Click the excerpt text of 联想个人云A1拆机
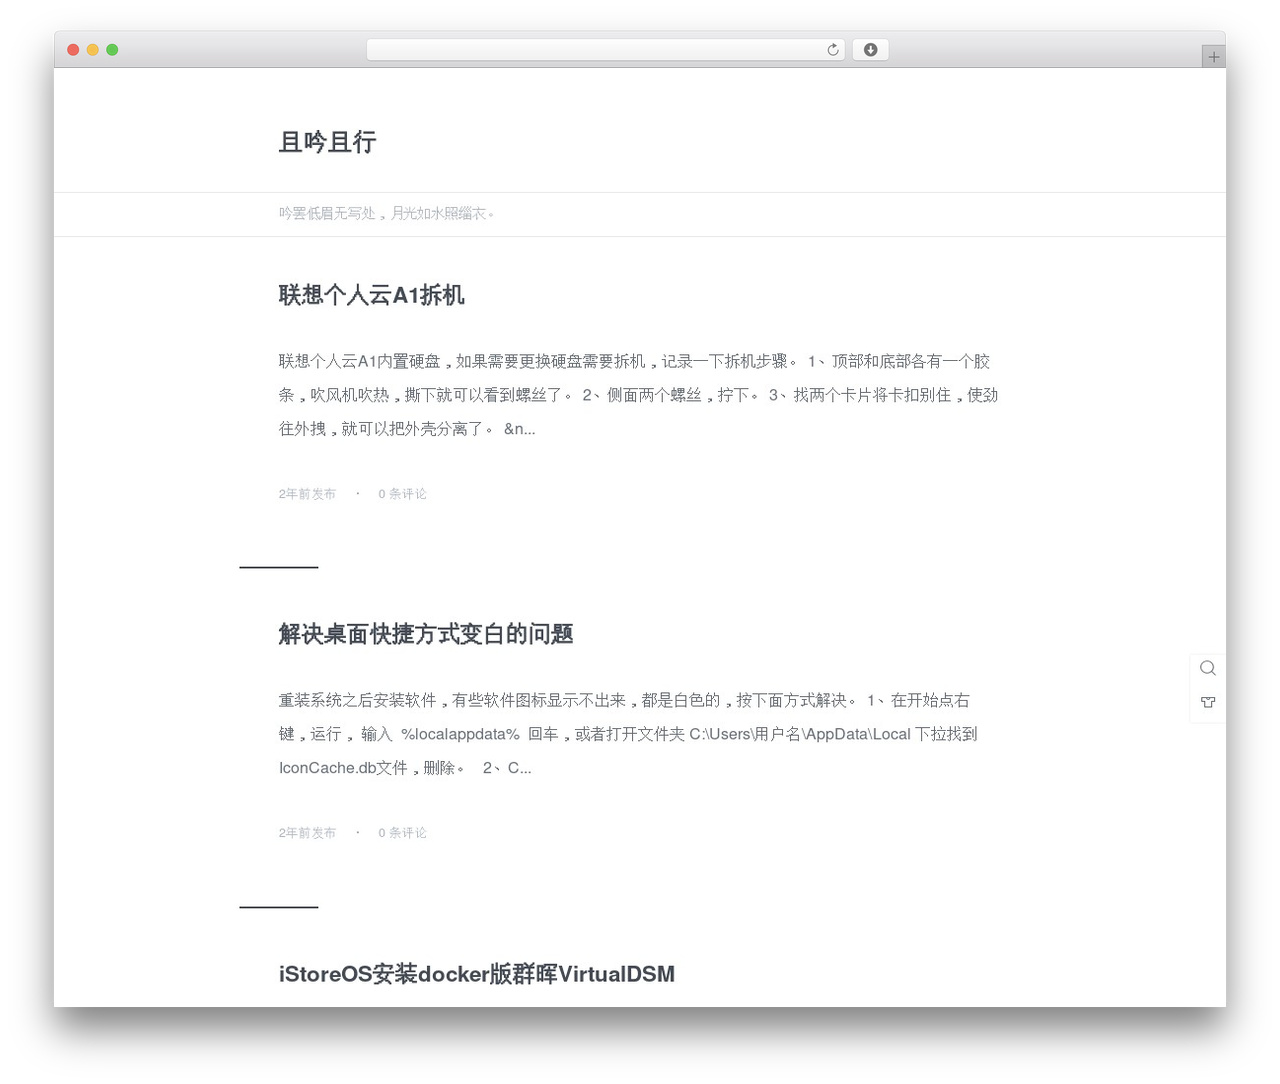 click(638, 395)
